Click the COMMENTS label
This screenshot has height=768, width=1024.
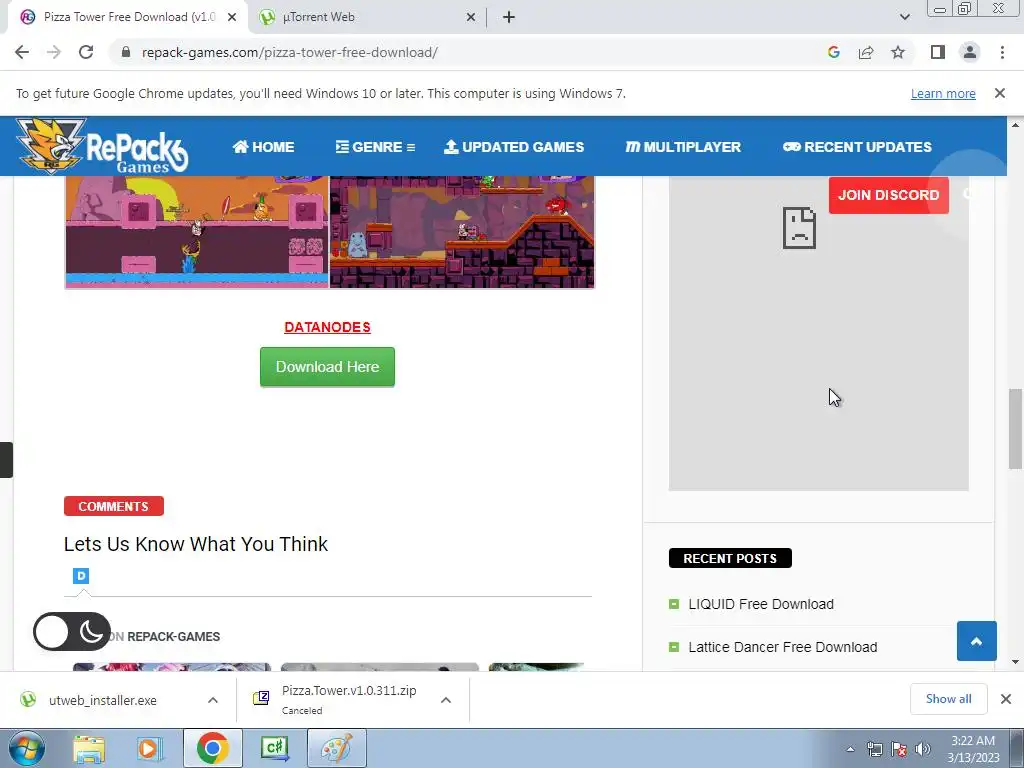(114, 506)
